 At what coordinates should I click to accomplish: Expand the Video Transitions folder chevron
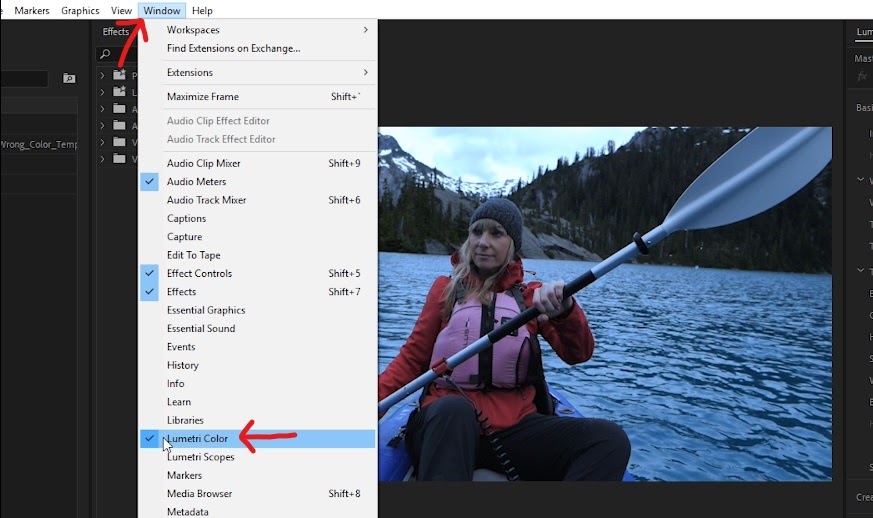102,159
